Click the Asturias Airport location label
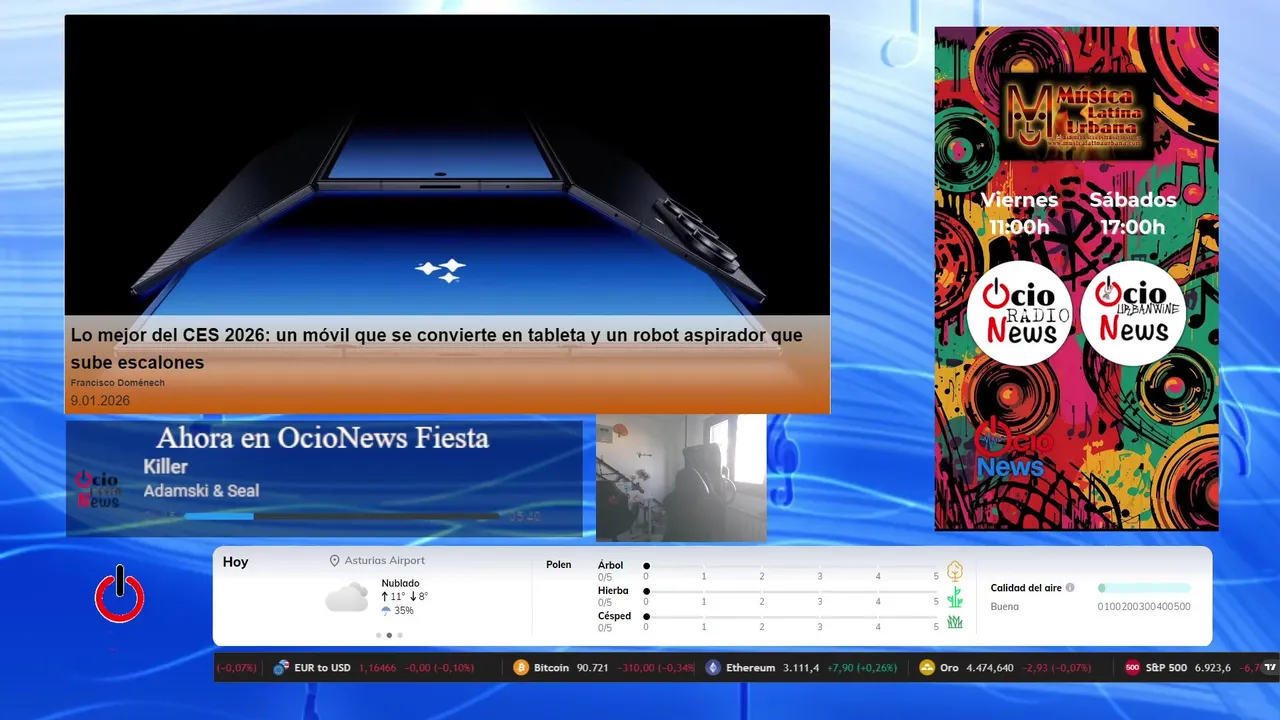Viewport: 1280px width, 720px height. coord(385,561)
